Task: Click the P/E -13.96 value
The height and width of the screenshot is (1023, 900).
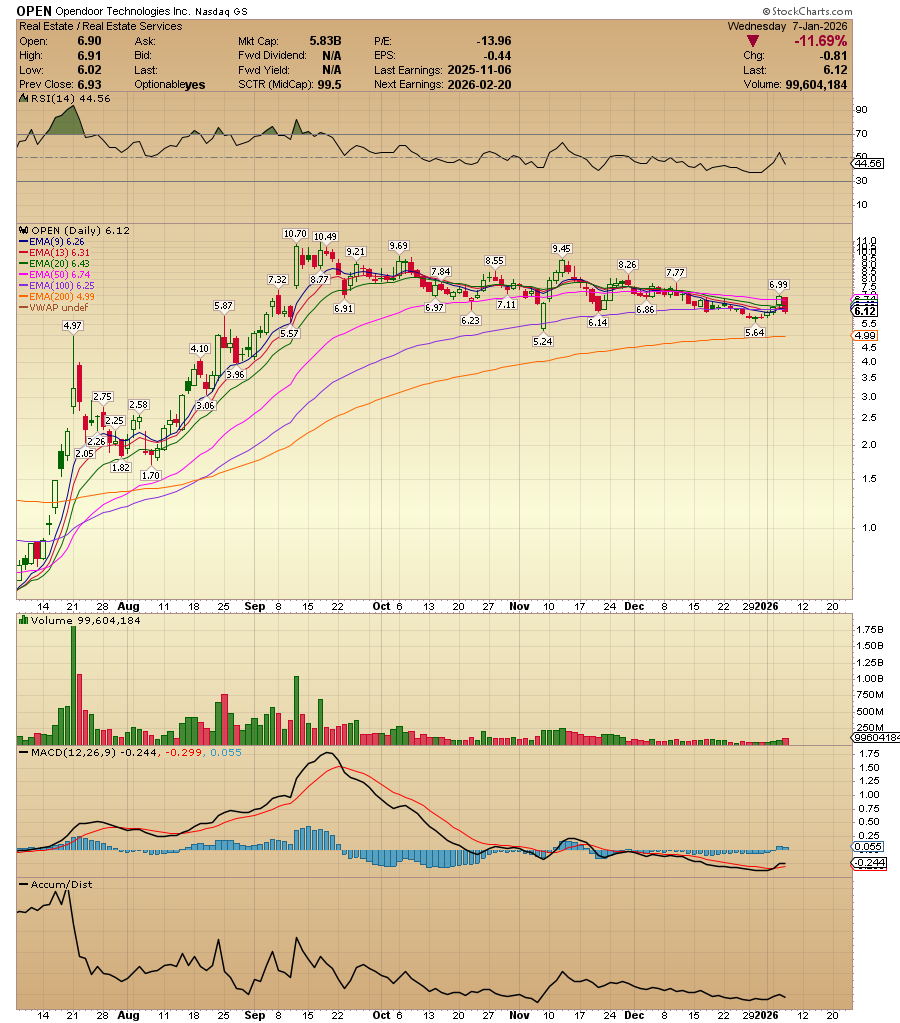Action: (x=494, y=40)
